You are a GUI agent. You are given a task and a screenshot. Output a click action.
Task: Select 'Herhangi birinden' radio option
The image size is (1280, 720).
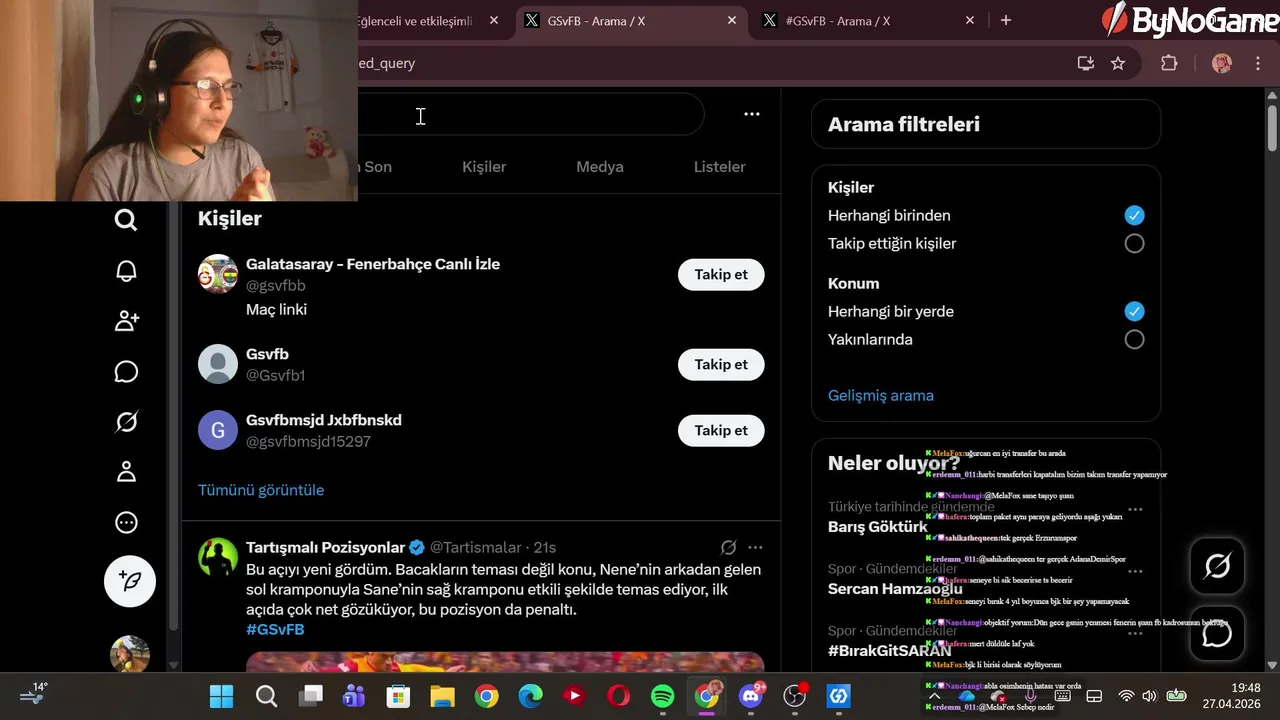click(1134, 215)
